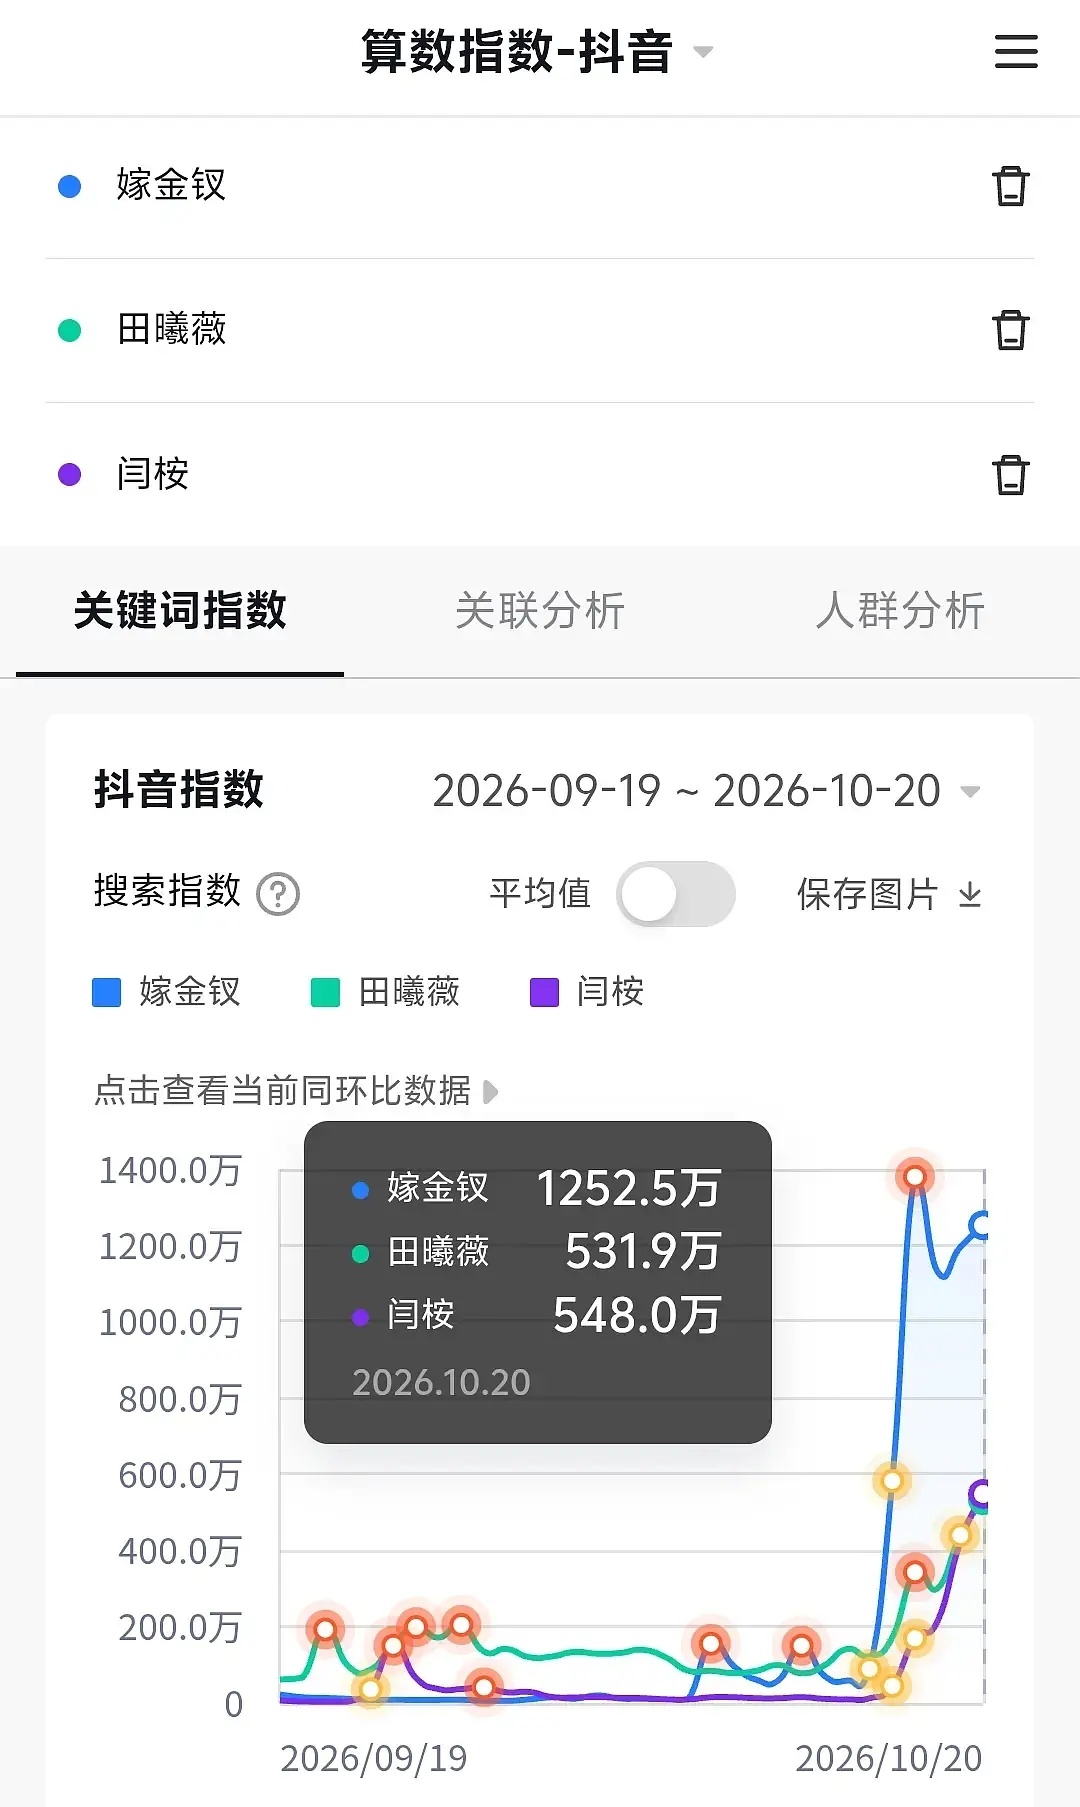
Task: Delete the 嫁金钗 keyword
Action: pyautogui.click(x=1010, y=186)
